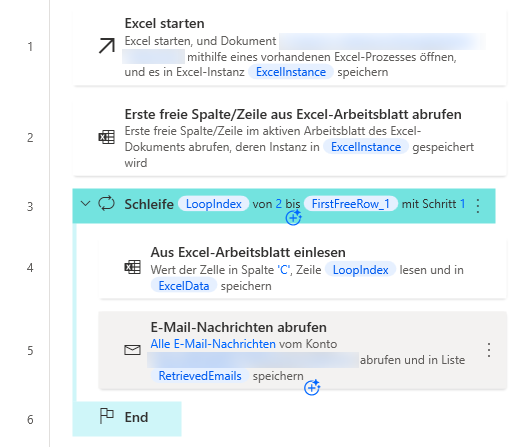The height and width of the screenshot is (447, 521).
Task: Click the Excel icon of Aus Excel-Arbeitsblatt einlesen
Action: click(x=133, y=267)
